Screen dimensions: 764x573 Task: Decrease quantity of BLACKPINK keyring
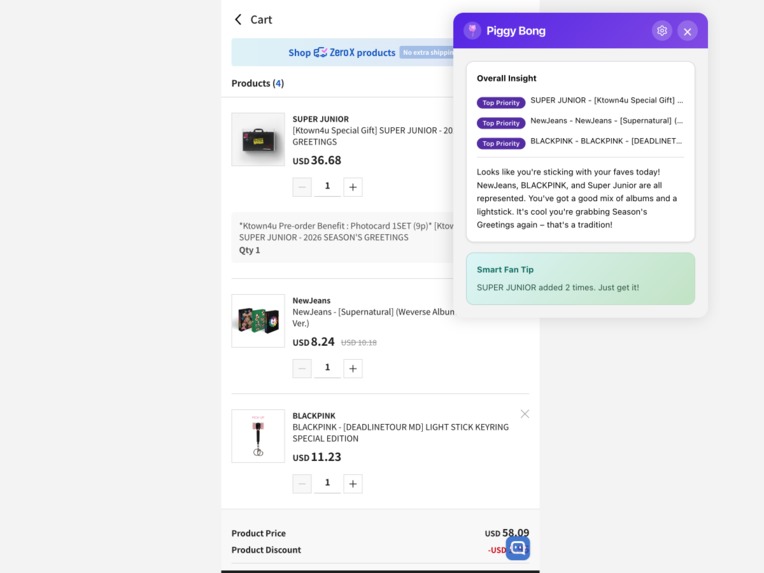coord(302,484)
